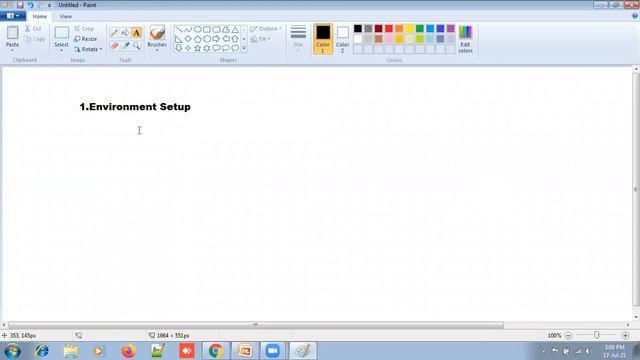Activate the Color 1 foreground selector
Screen dimensions: 640x360
coord(323,39)
